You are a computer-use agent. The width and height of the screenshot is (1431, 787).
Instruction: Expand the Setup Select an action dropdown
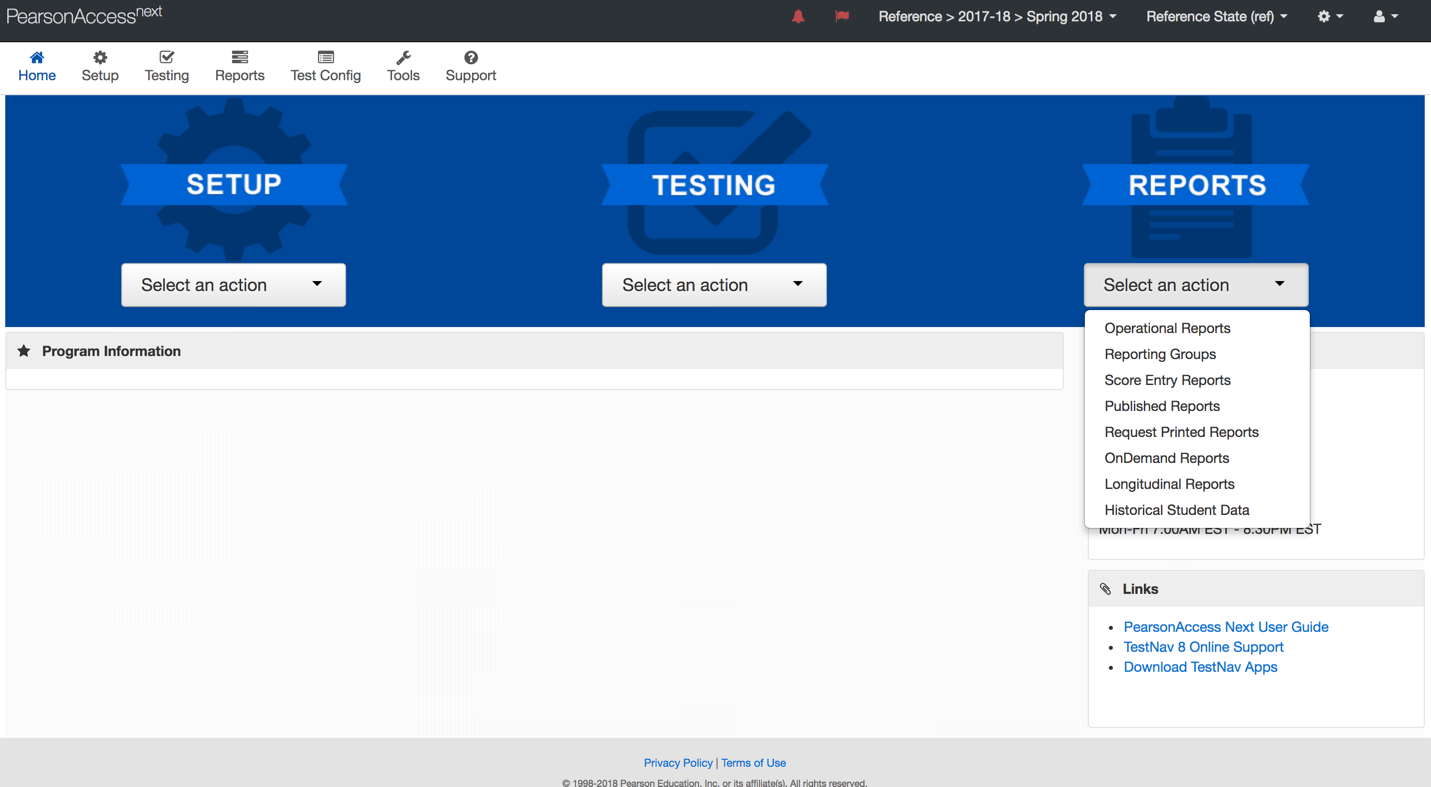(233, 285)
